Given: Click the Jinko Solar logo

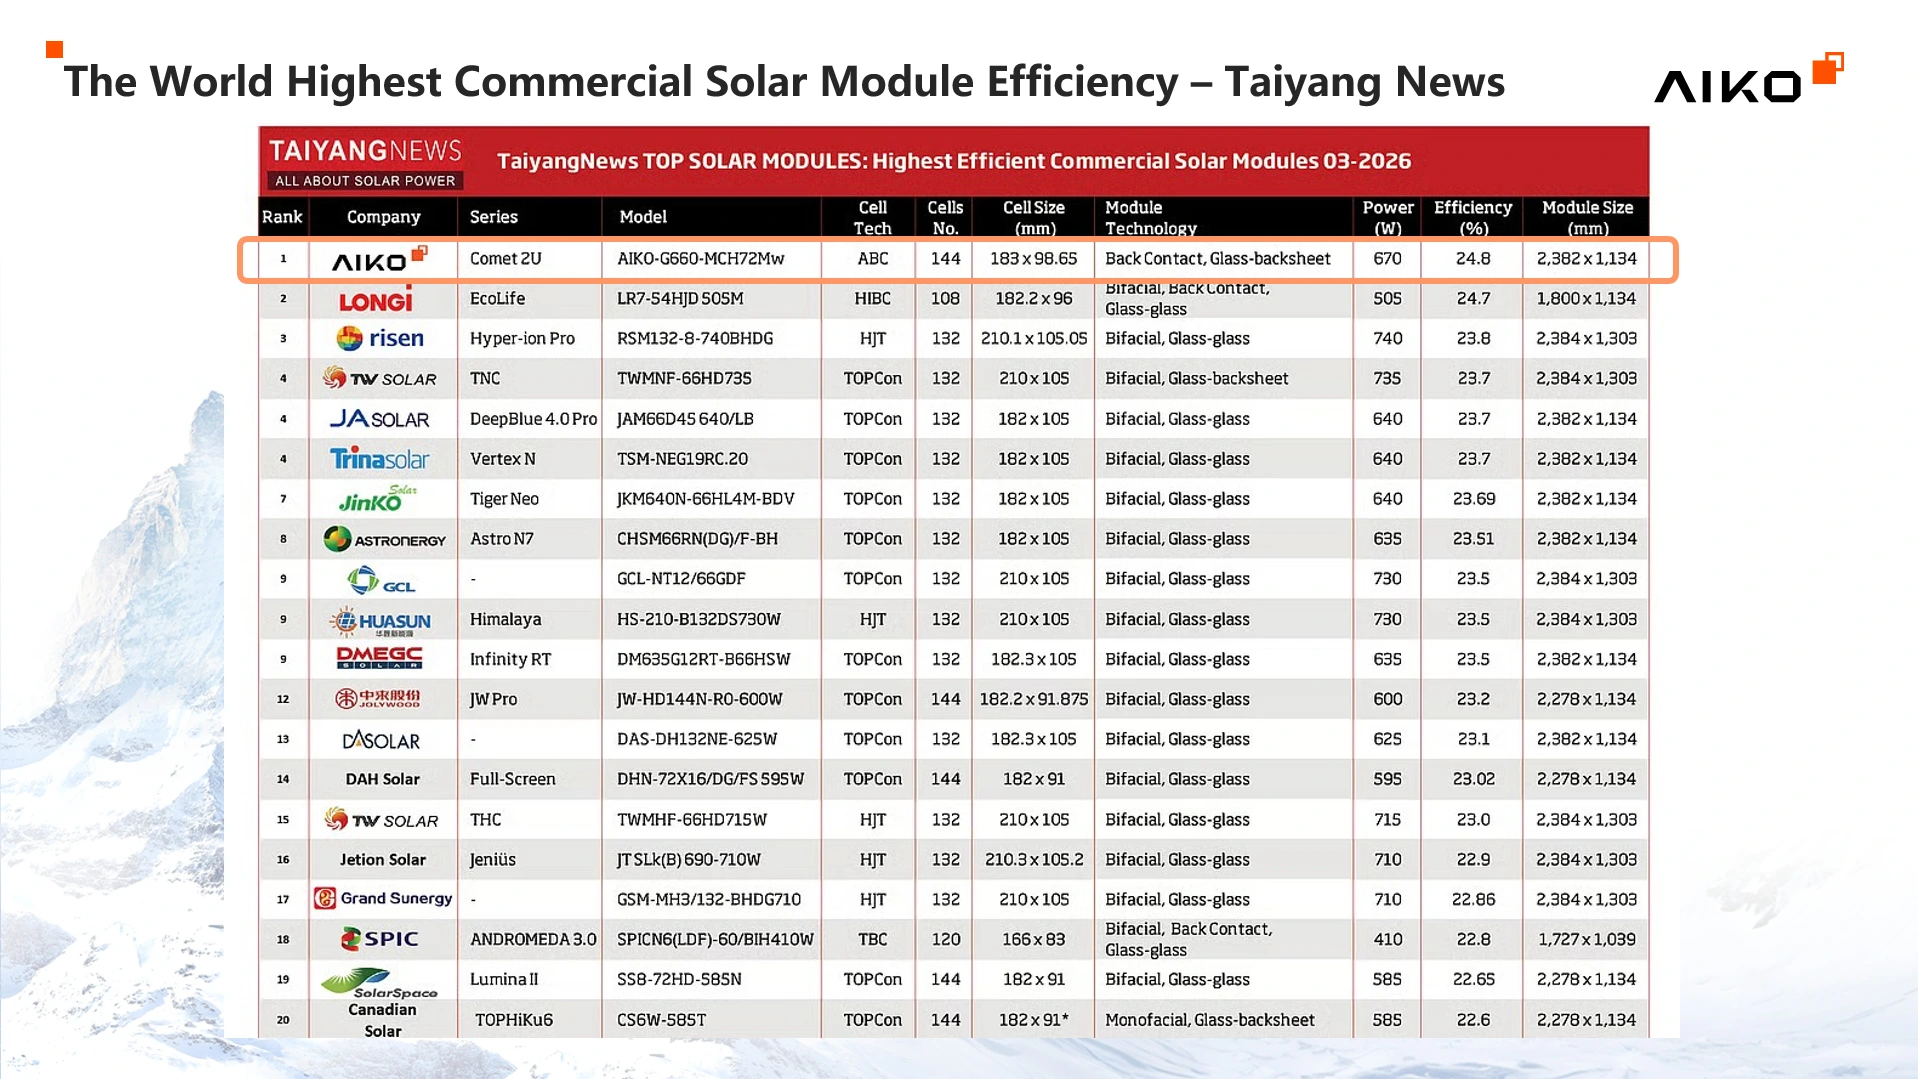Looking at the screenshot, I should tap(378, 498).
